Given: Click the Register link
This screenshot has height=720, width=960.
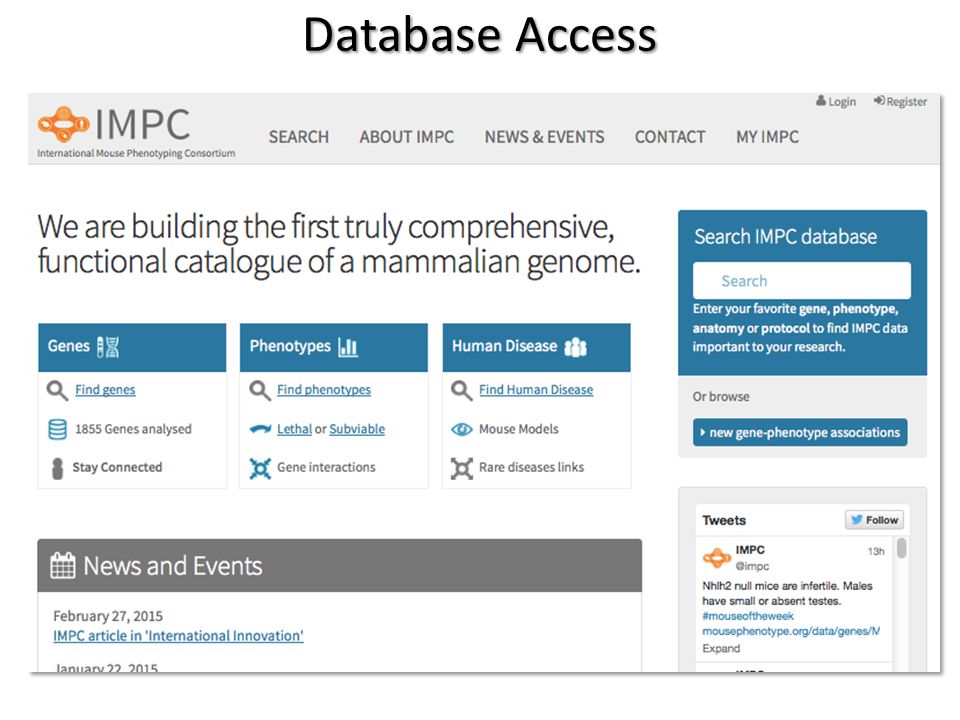Looking at the screenshot, I should click(x=906, y=102).
